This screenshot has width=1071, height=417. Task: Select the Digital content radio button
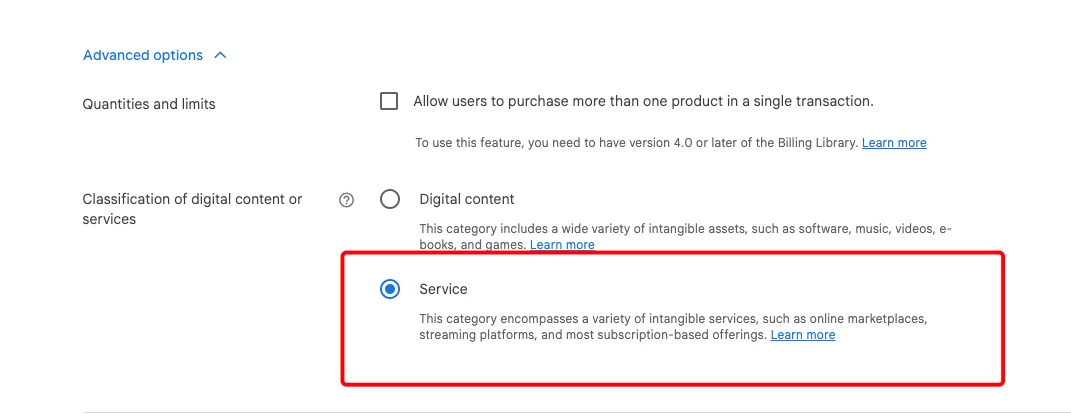[x=390, y=199]
